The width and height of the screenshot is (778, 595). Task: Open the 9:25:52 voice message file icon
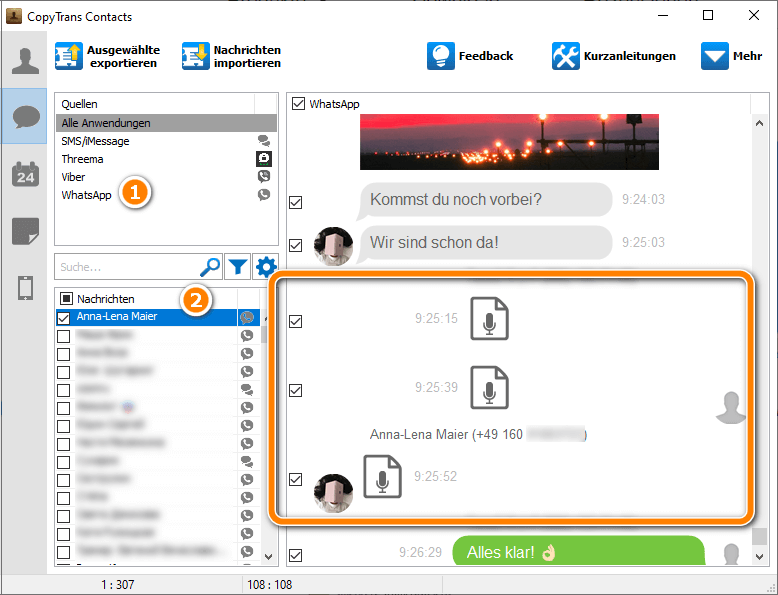[x=383, y=476]
